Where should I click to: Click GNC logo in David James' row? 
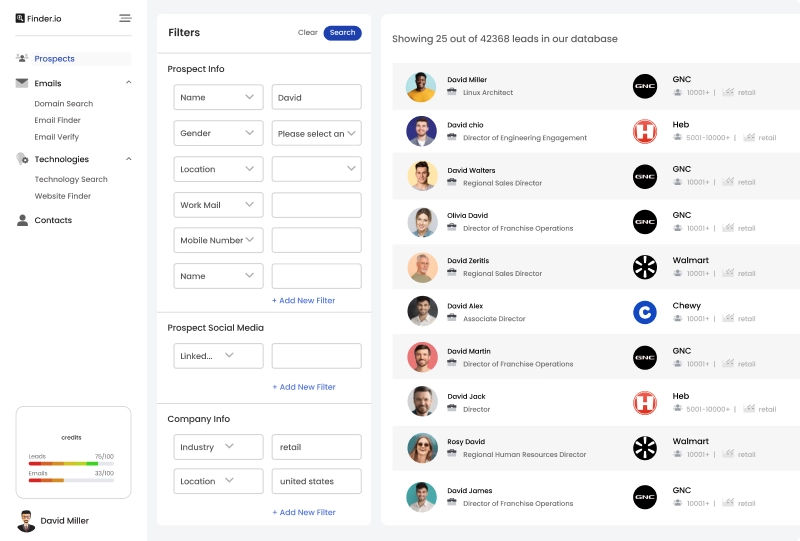645,497
